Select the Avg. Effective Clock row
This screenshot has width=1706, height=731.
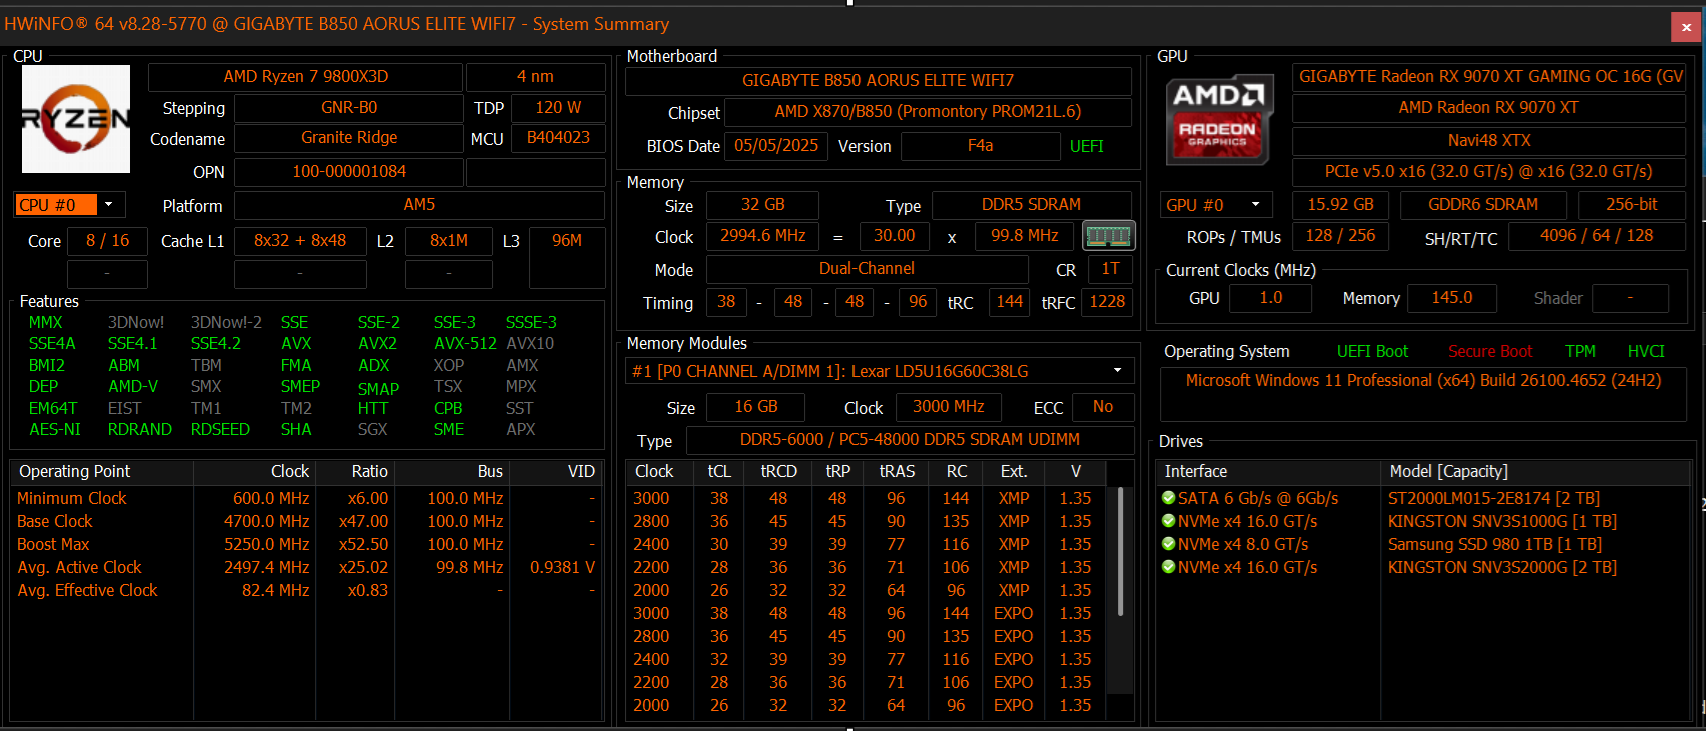306,590
